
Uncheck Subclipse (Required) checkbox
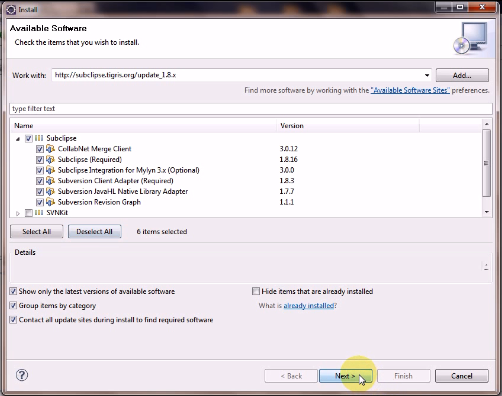(x=40, y=160)
